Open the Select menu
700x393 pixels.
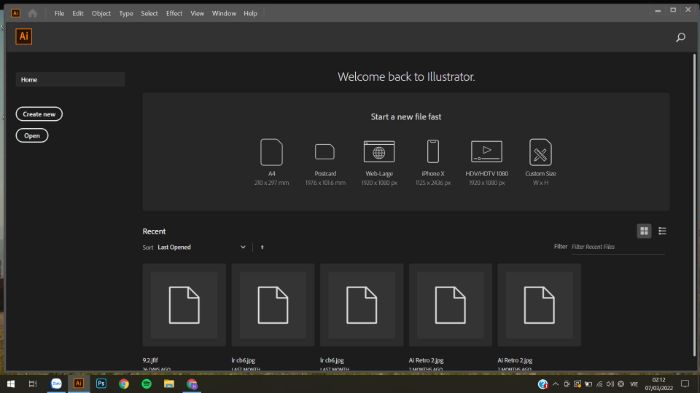point(149,13)
